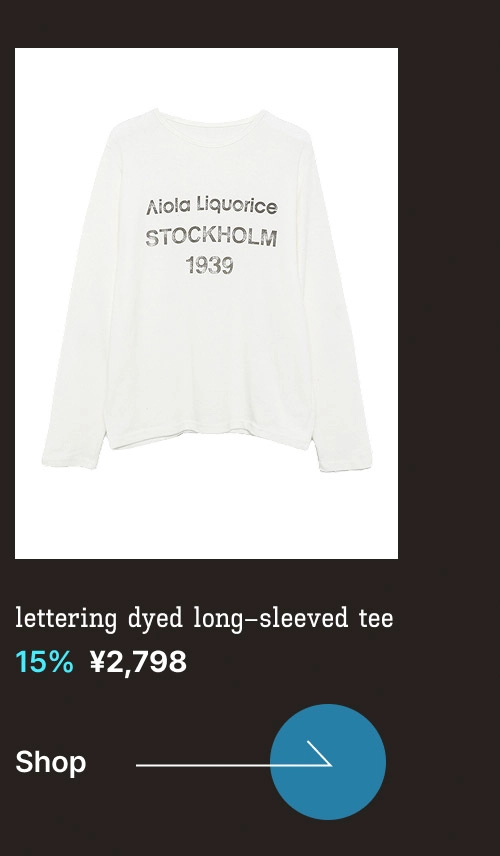The height and width of the screenshot is (856, 500).
Task: Open the lettering dyed long-sleeved tee title
Action: tap(204, 619)
